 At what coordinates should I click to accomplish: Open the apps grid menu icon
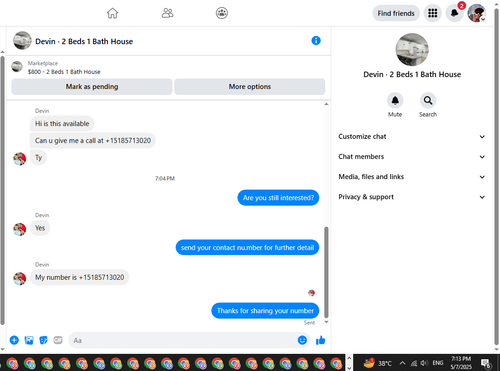[433, 13]
